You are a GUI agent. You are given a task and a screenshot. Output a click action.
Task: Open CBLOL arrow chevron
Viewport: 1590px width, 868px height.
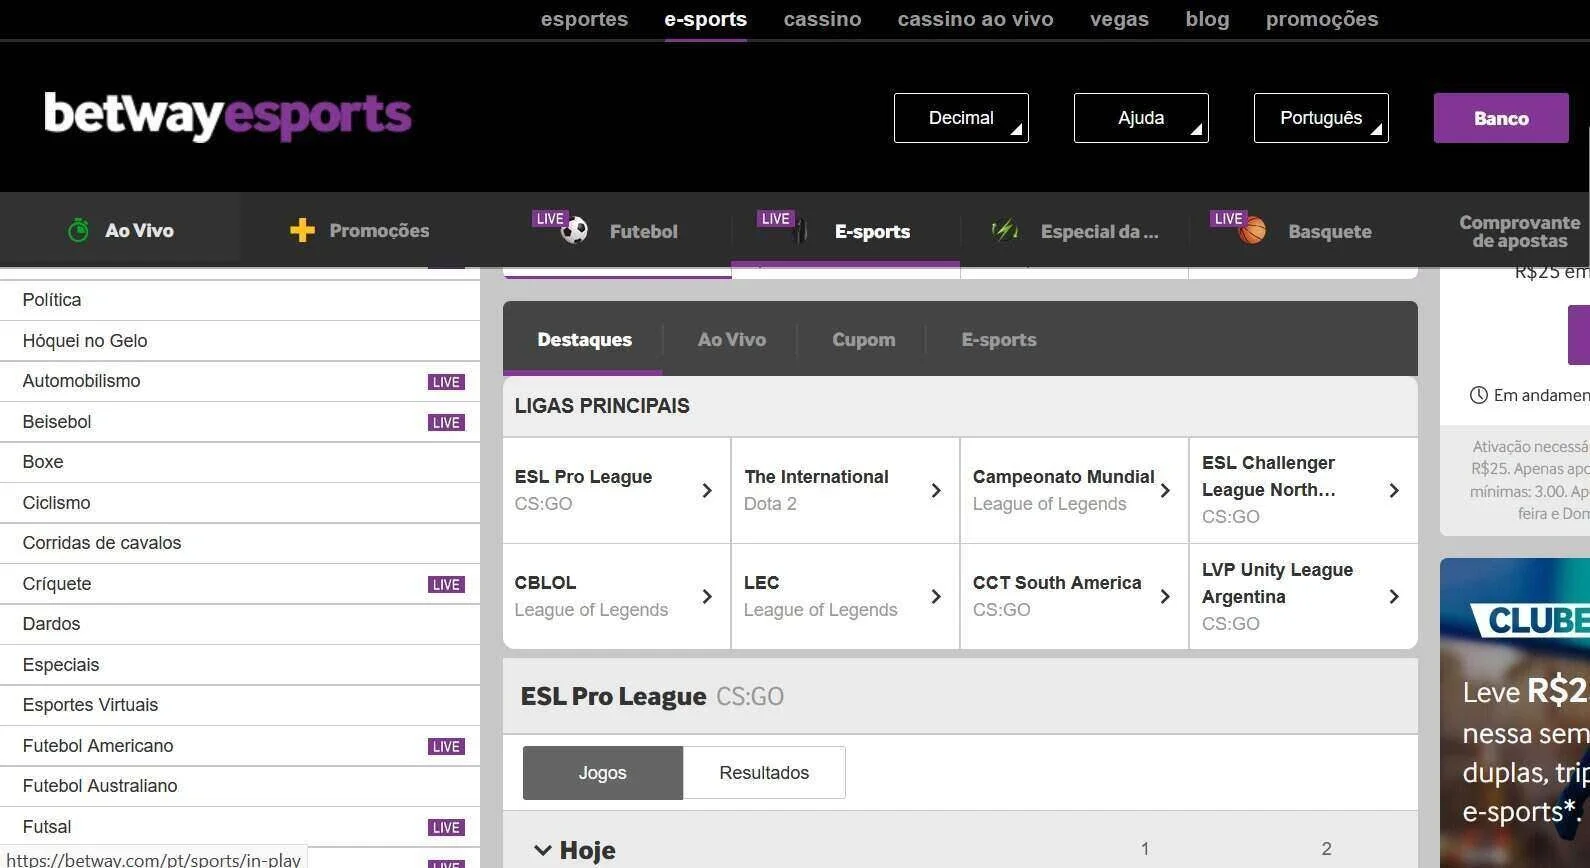coord(707,596)
